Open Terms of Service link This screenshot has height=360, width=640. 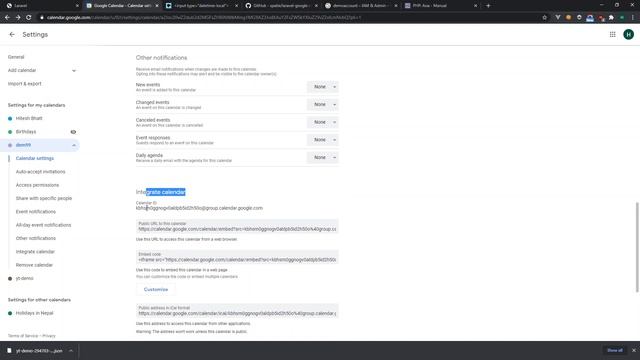[23, 336]
